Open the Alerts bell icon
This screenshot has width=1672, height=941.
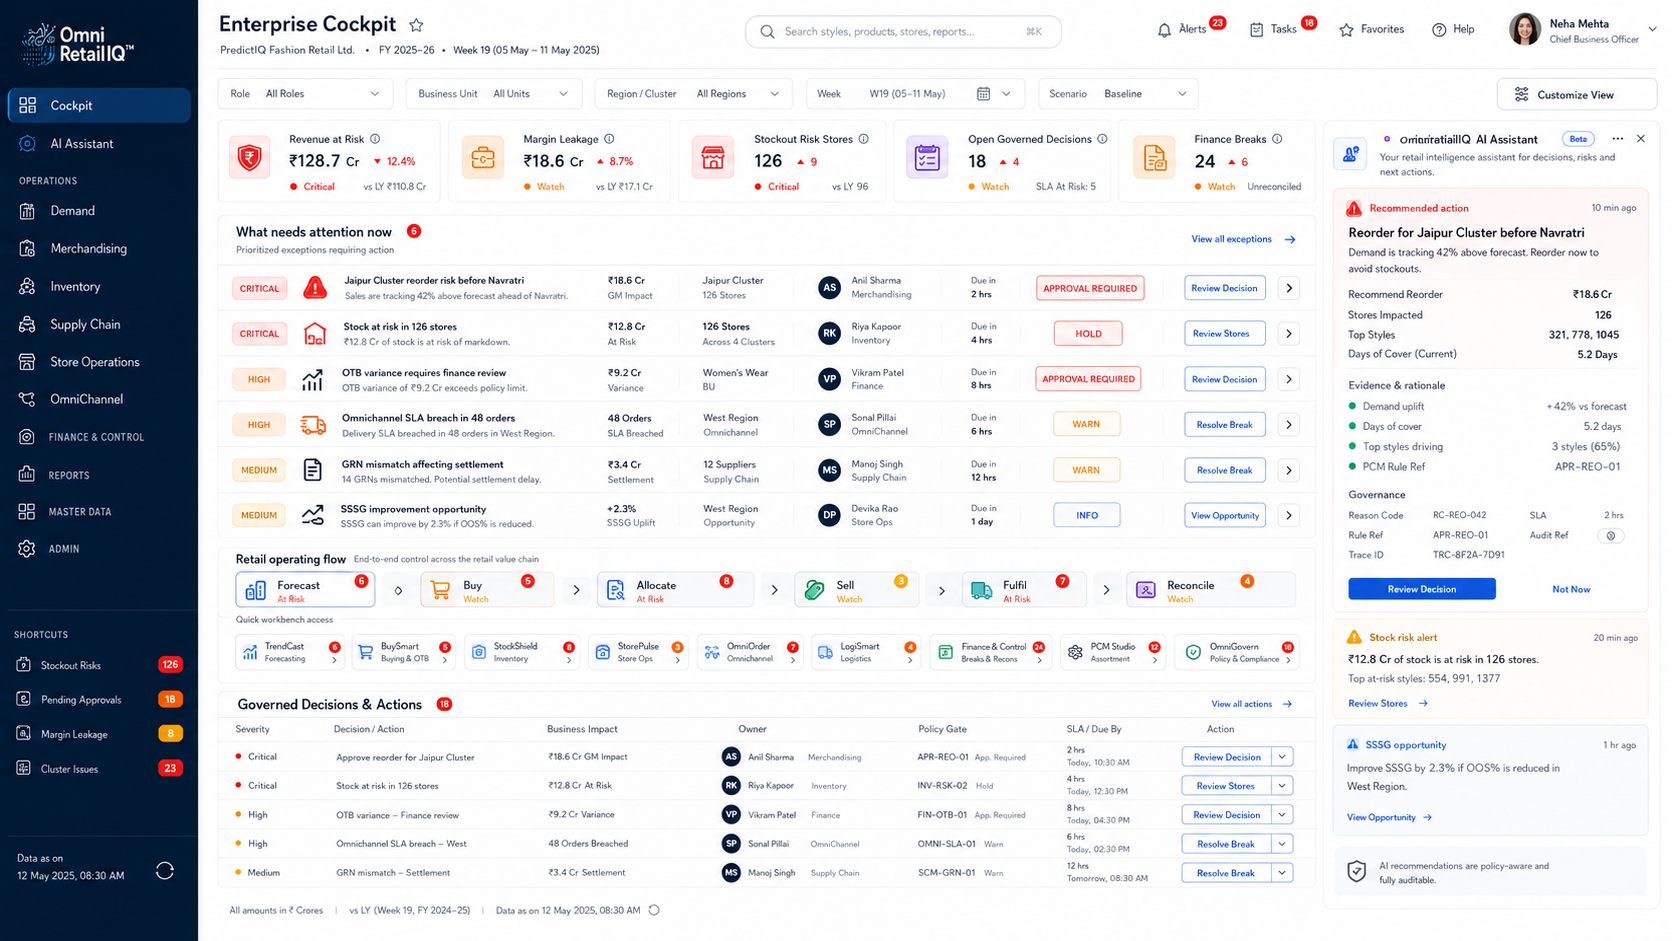click(1164, 30)
